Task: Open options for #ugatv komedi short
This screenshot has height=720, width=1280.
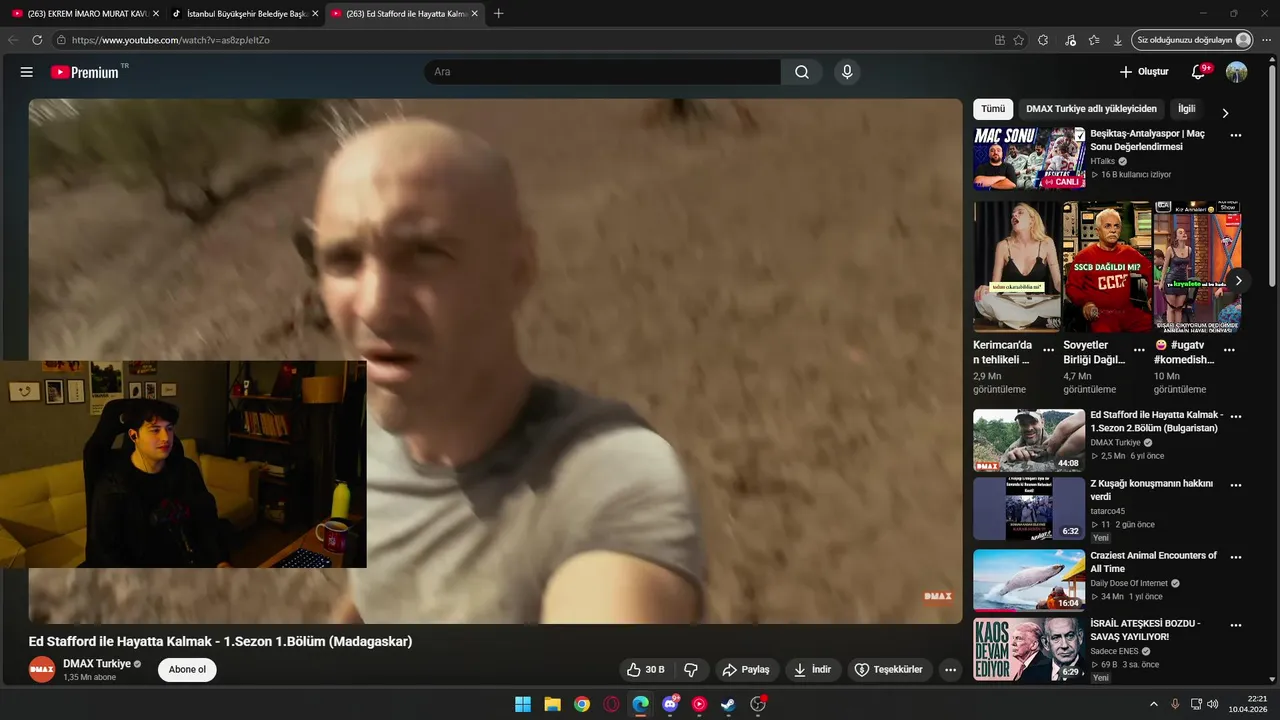Action: (x=1229, y=351)
